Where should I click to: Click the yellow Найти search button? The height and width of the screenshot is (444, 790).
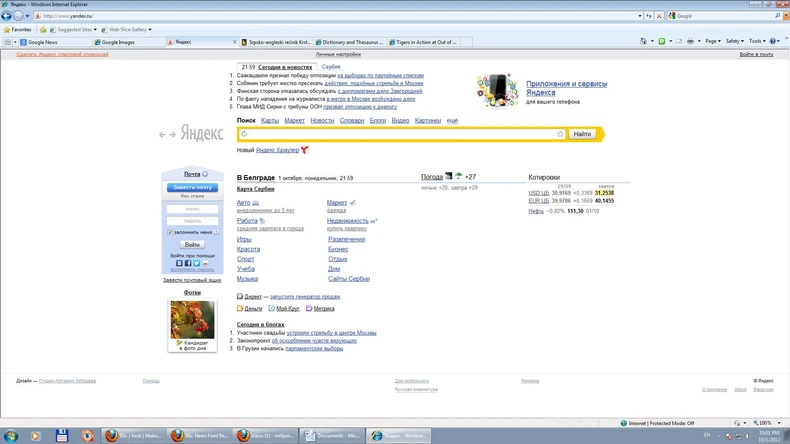pyautogui.click(x=582, y=133)
